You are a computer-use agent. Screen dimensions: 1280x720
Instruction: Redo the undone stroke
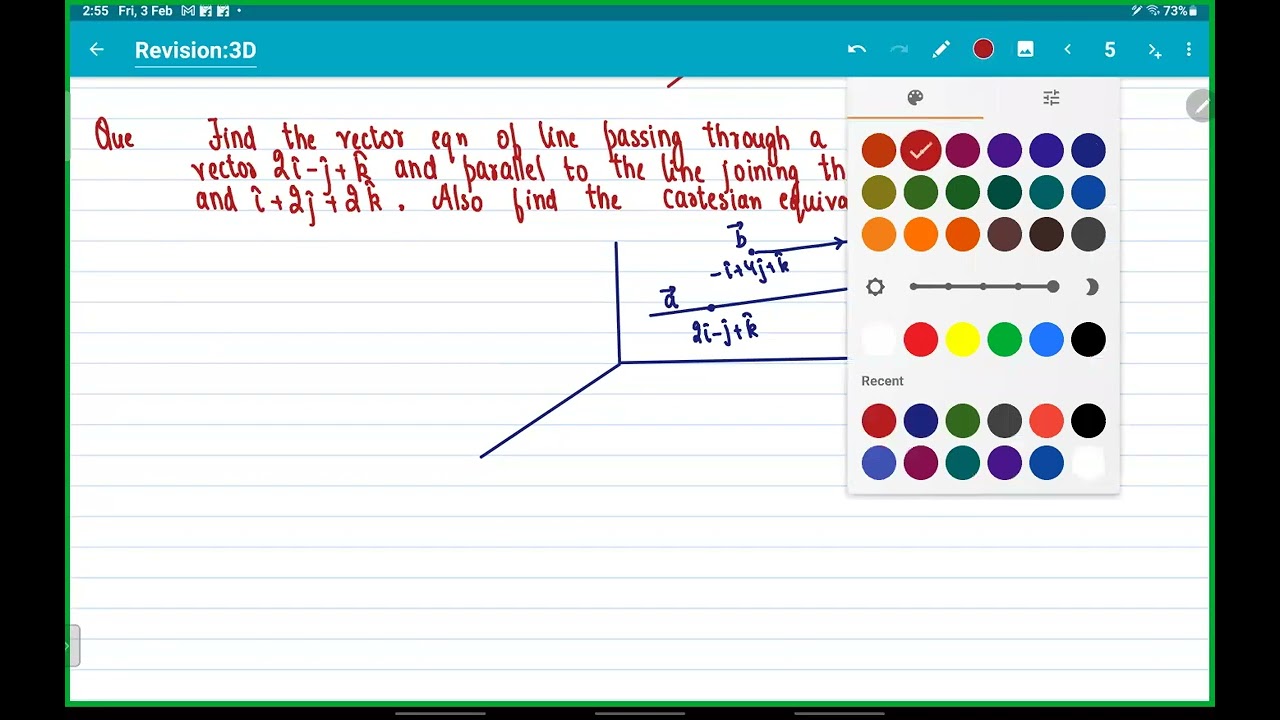[898, 49]
